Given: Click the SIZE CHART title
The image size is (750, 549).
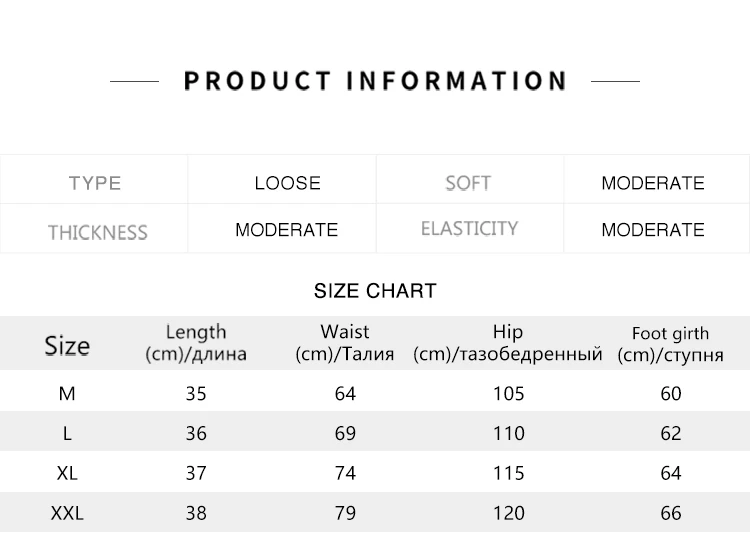Looking at the screenshot, I should (x=375, y=291).
